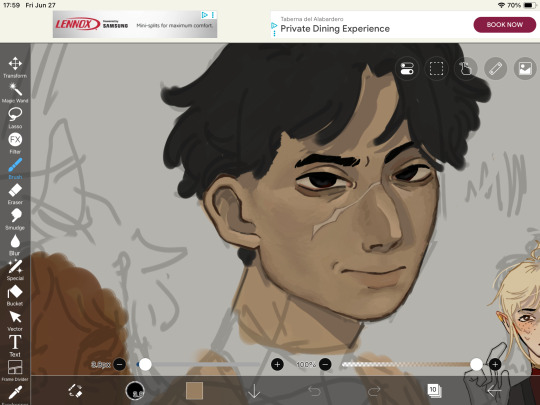Select the Eraser tool
Screen dimensions: 540x405
coord(15,194)
